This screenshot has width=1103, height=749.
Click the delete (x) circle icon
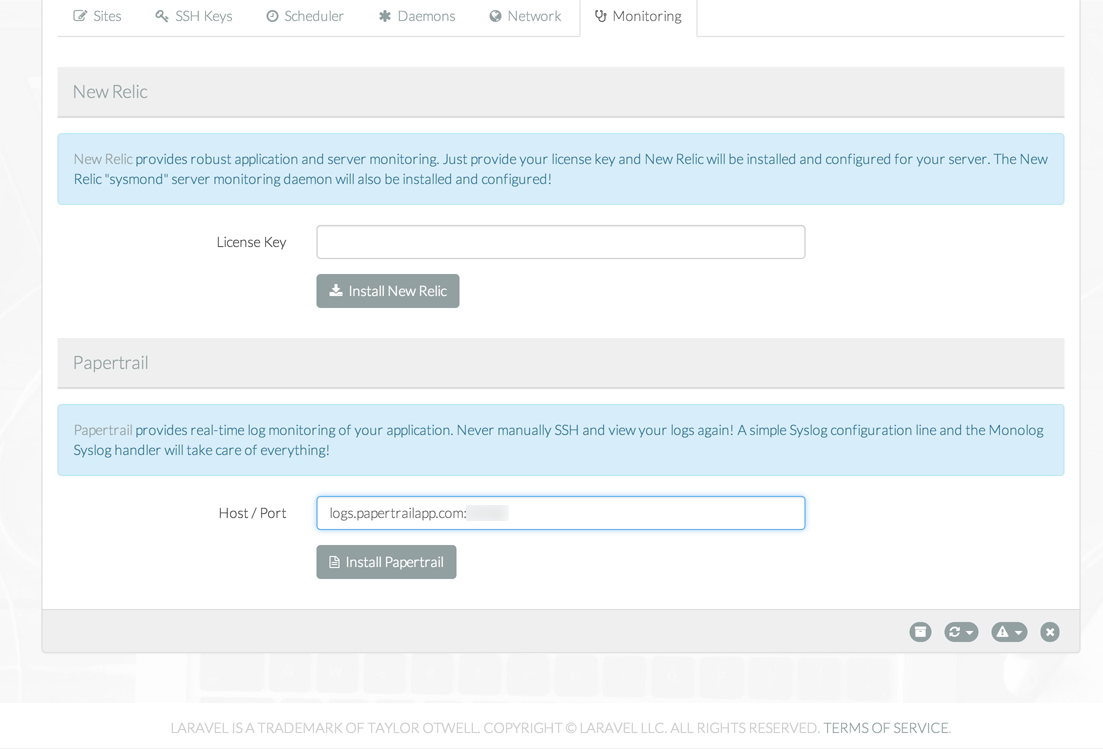click(x=1050, y=632)
